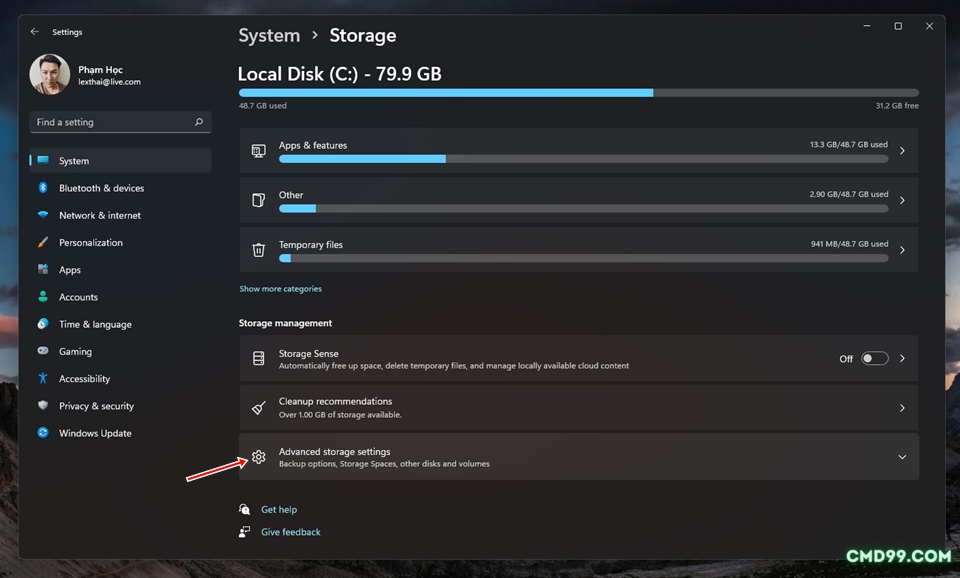Click the back arrow in Settings

(35, 32)
